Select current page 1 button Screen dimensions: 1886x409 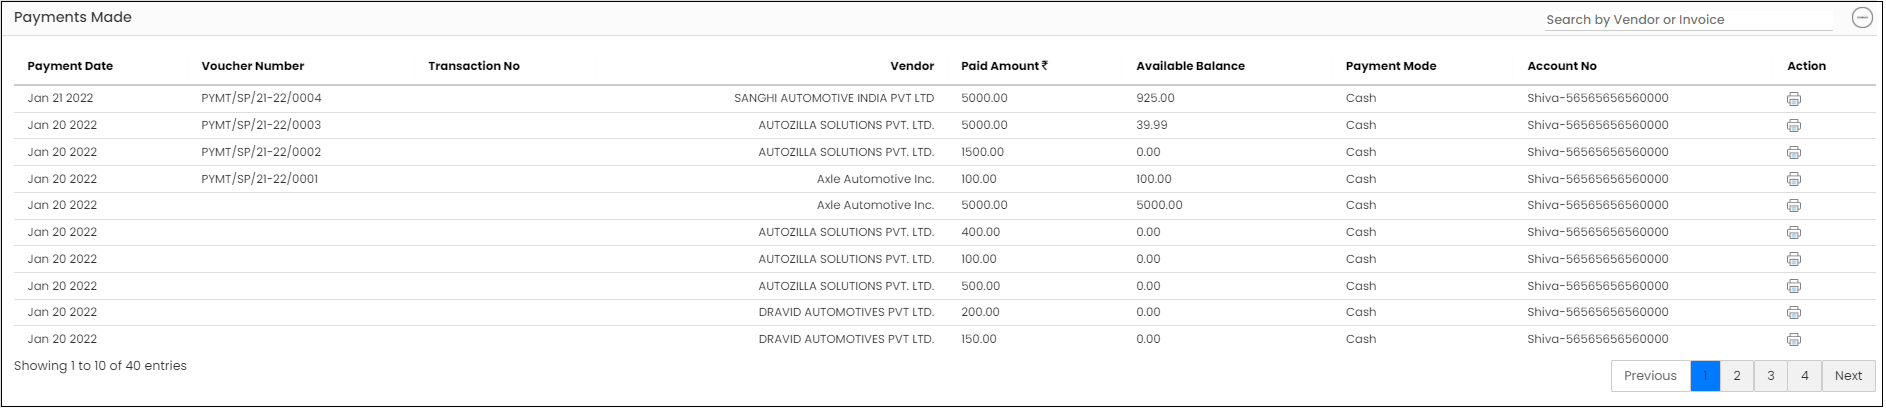click(x=1705, y=376)
